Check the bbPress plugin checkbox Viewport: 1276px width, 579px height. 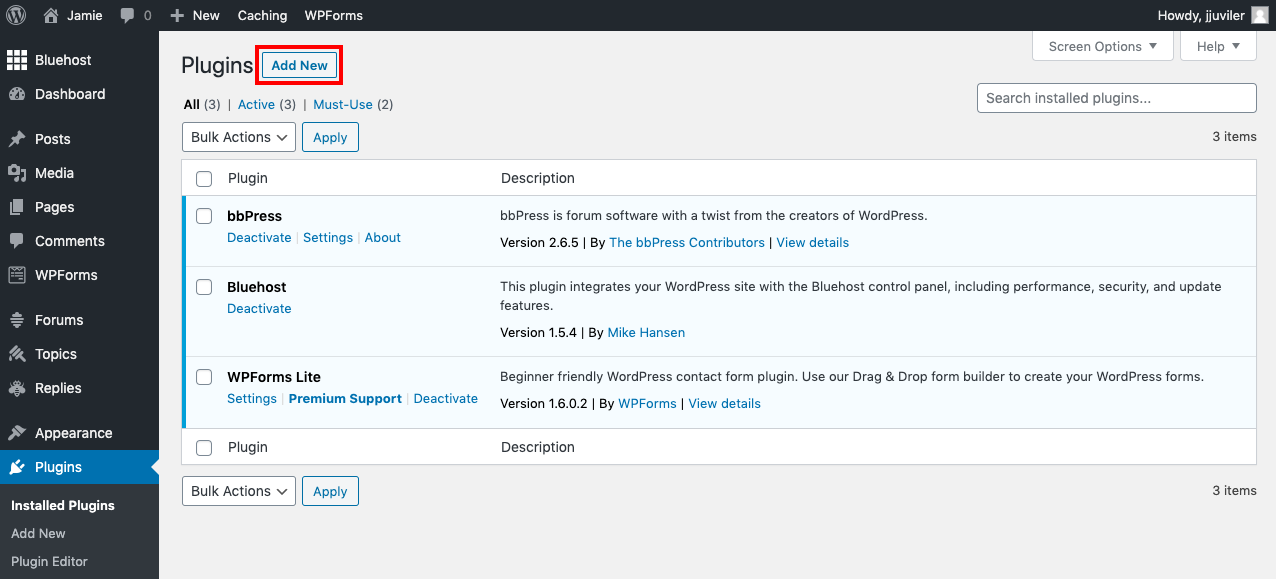pos(204,216)
